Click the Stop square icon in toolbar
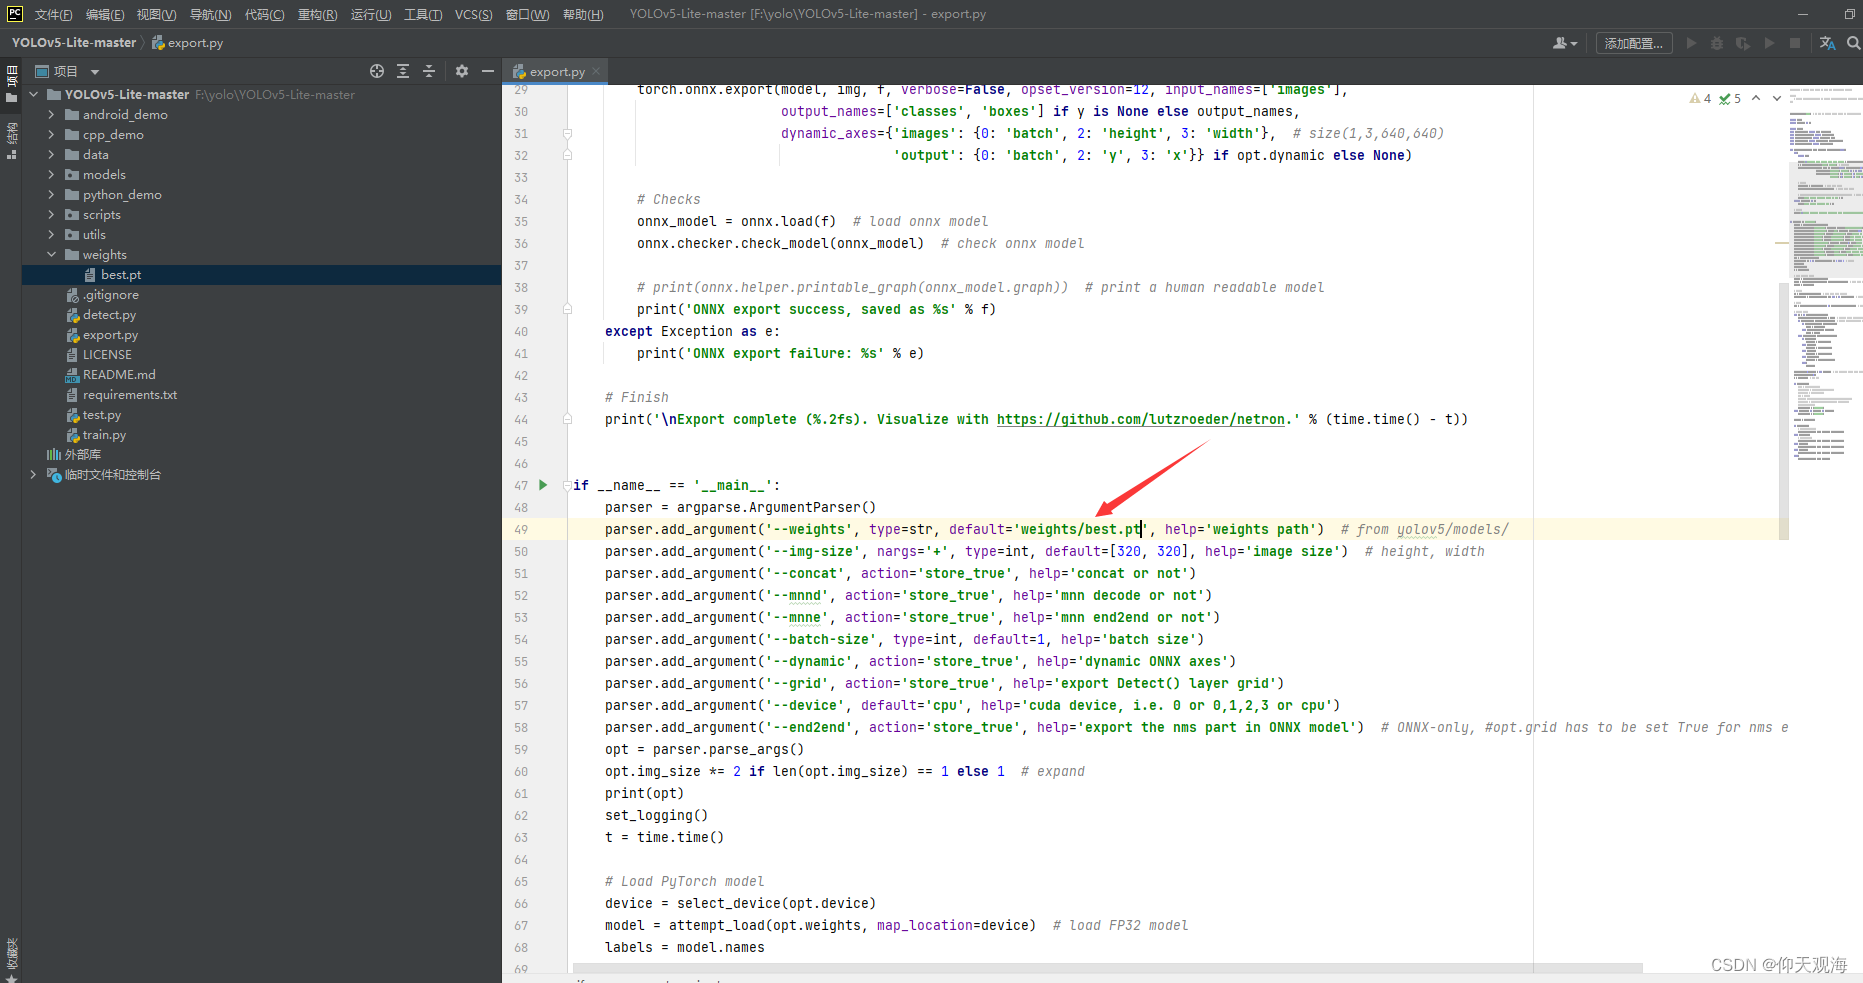 (1795, 43)
